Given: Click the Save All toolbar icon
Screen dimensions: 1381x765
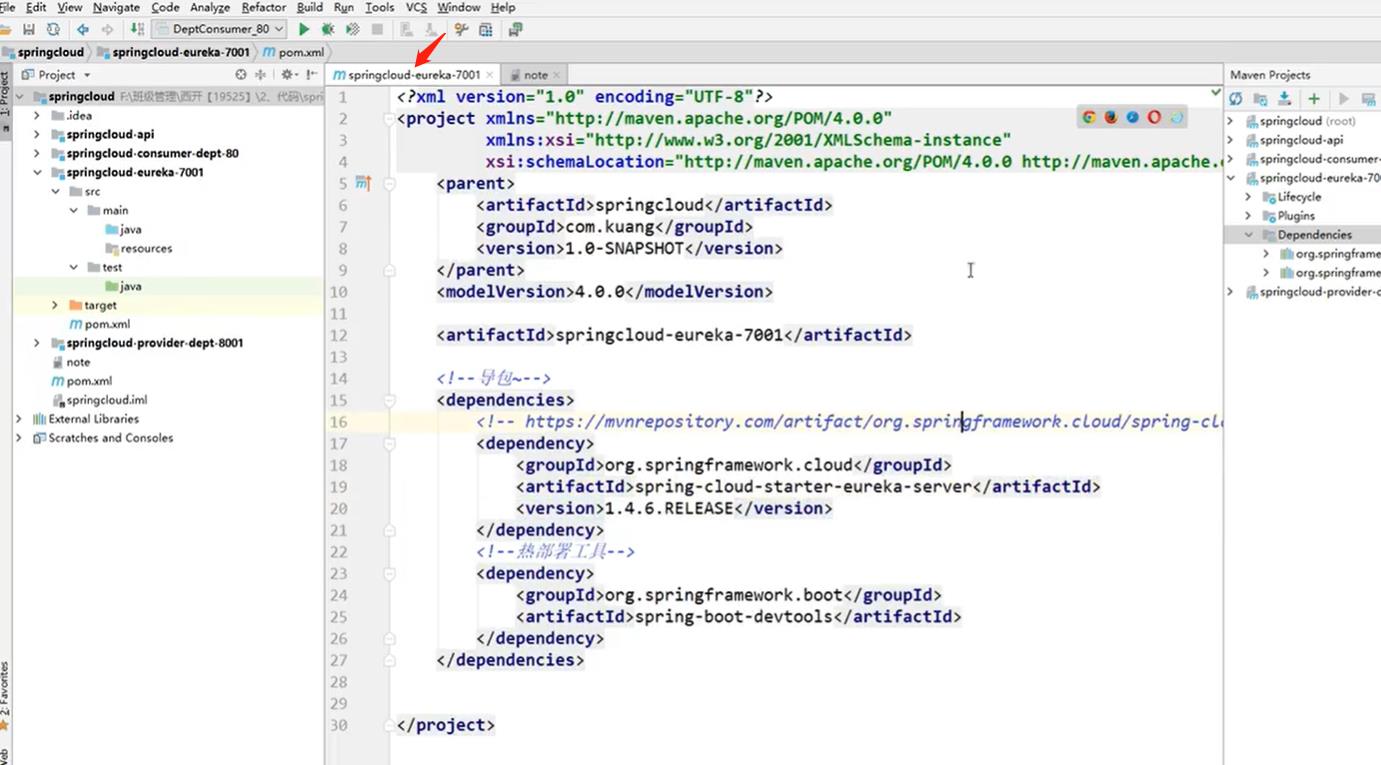Looking at the screenshot, I should click(x=28, y=30).
